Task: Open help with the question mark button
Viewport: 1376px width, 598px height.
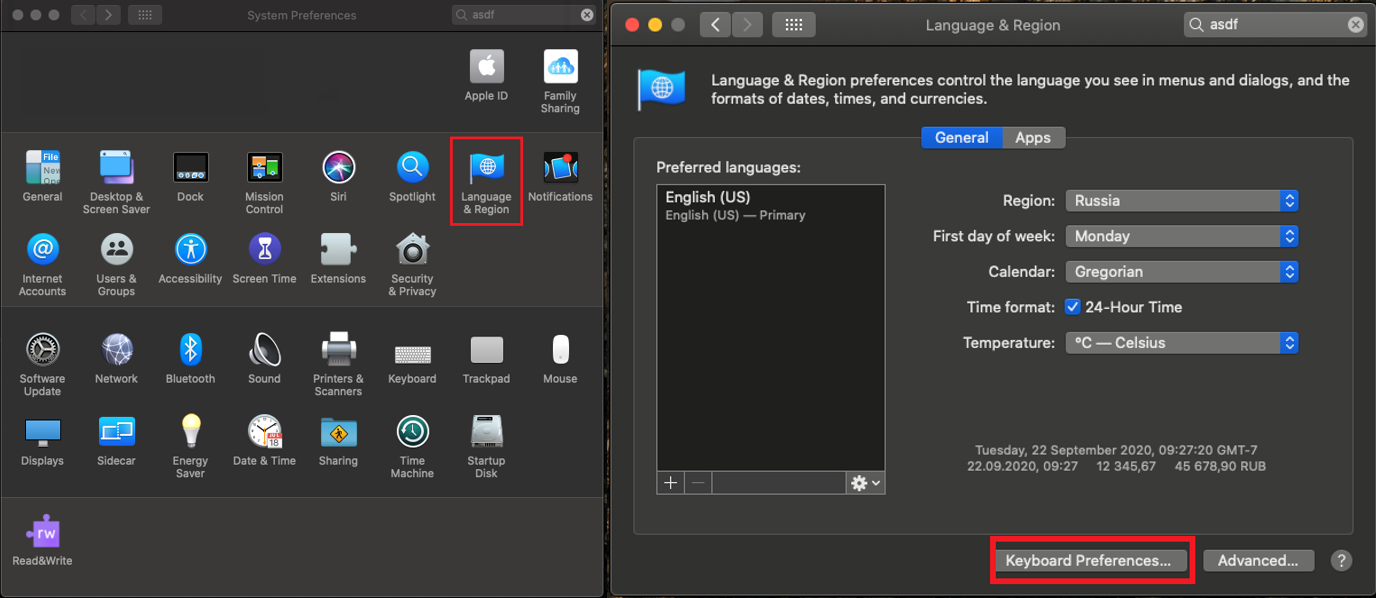Action: click(x=1342, y=561)
